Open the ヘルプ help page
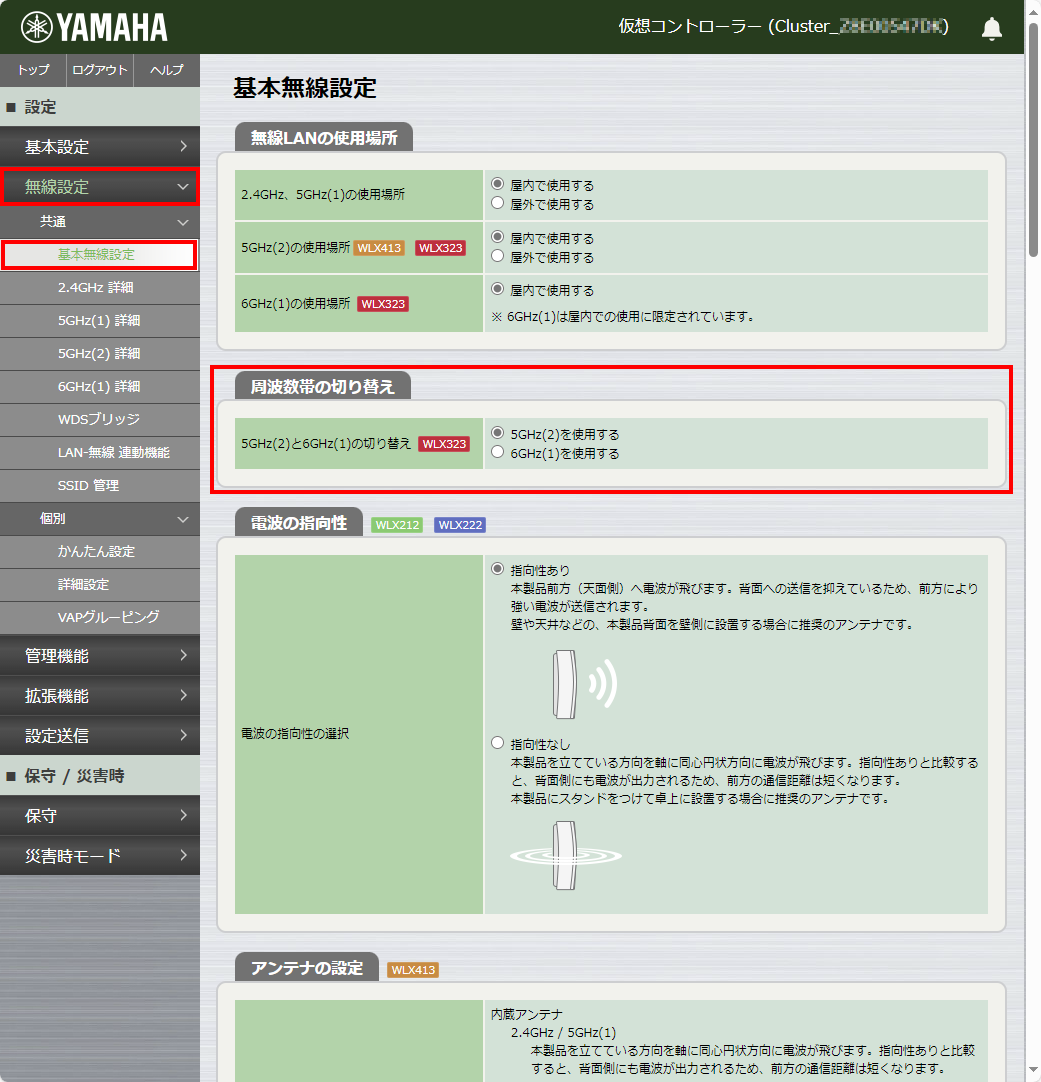This screenshot has width=1041, height=1082. click(x=166, y=70)
